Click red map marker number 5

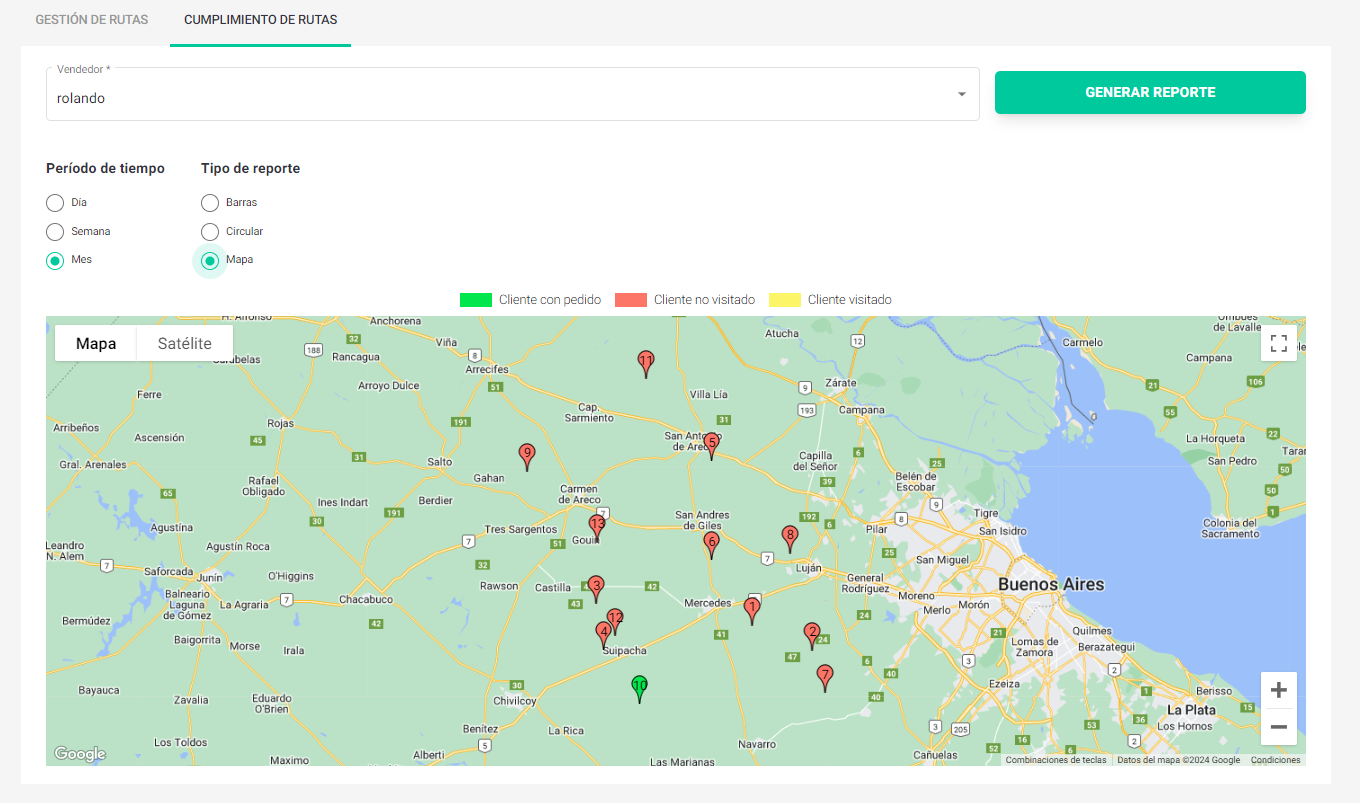711,445
